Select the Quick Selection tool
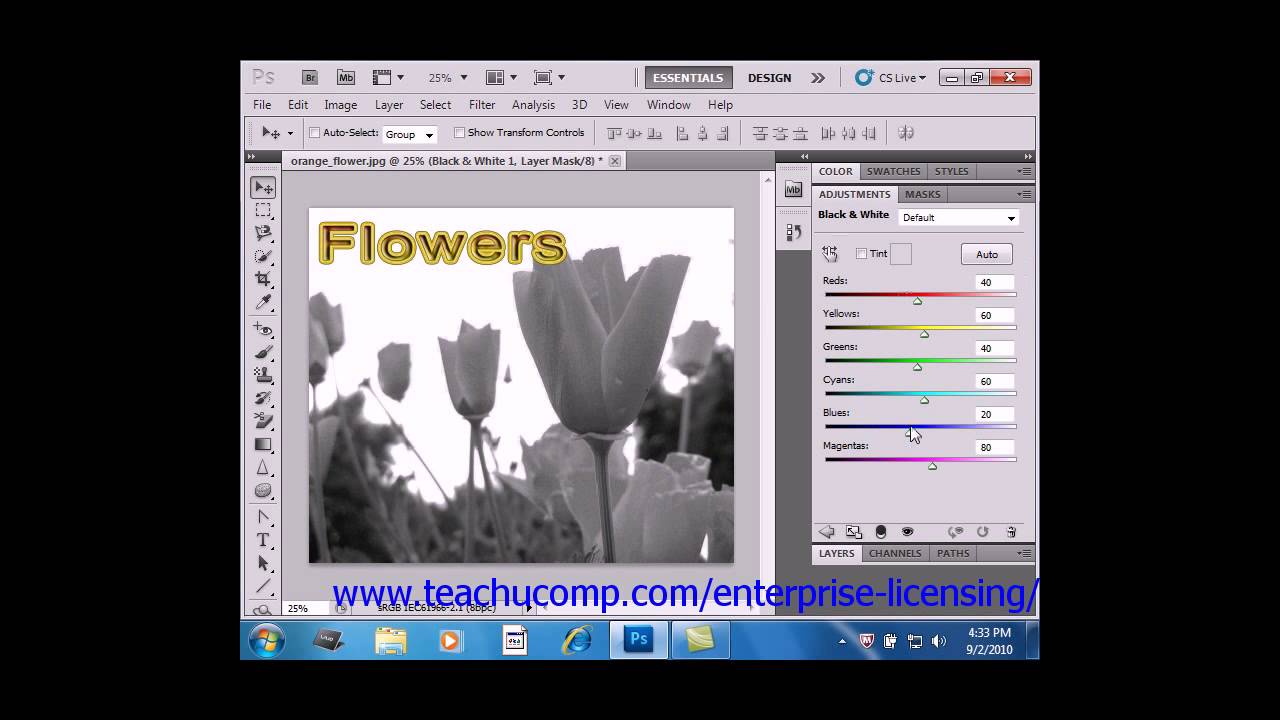Image resolution: width=1280 pixels, height=720 pixels. pos(263,256)
